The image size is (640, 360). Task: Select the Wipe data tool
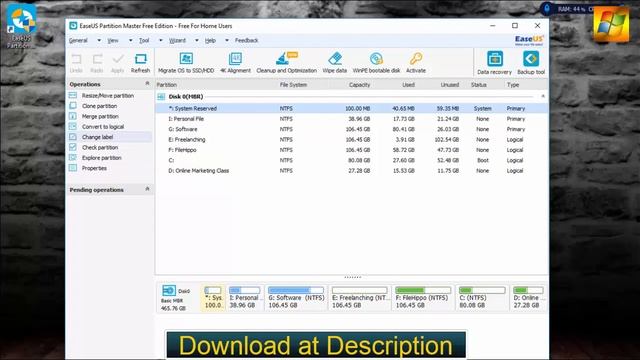(335, 63)
